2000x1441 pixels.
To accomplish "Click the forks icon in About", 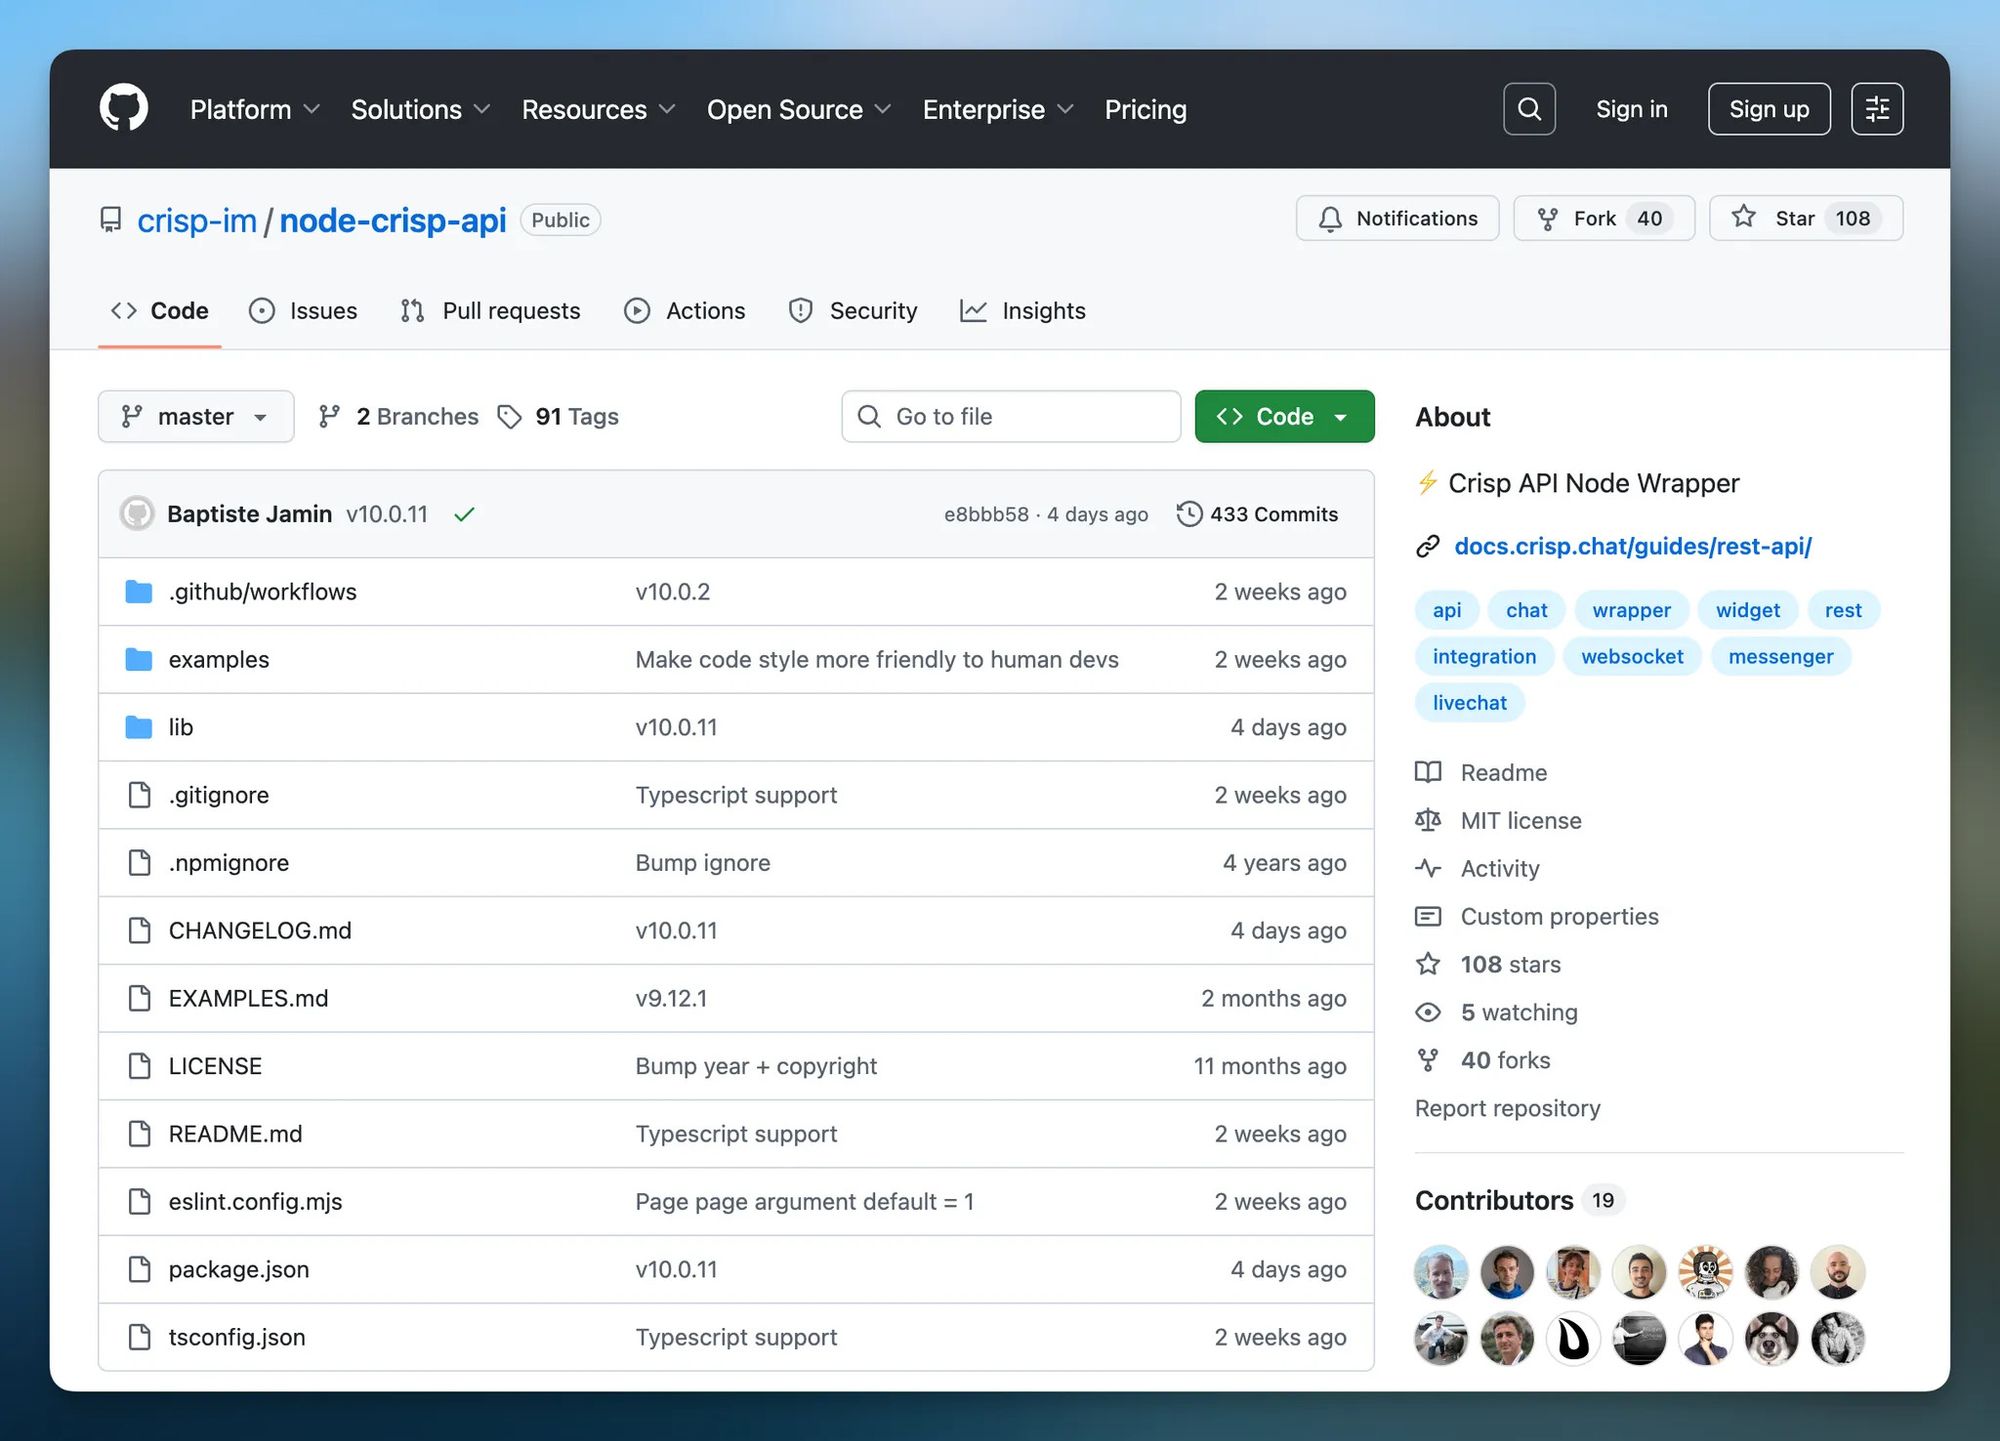I will click(x=1428, y=1060).
